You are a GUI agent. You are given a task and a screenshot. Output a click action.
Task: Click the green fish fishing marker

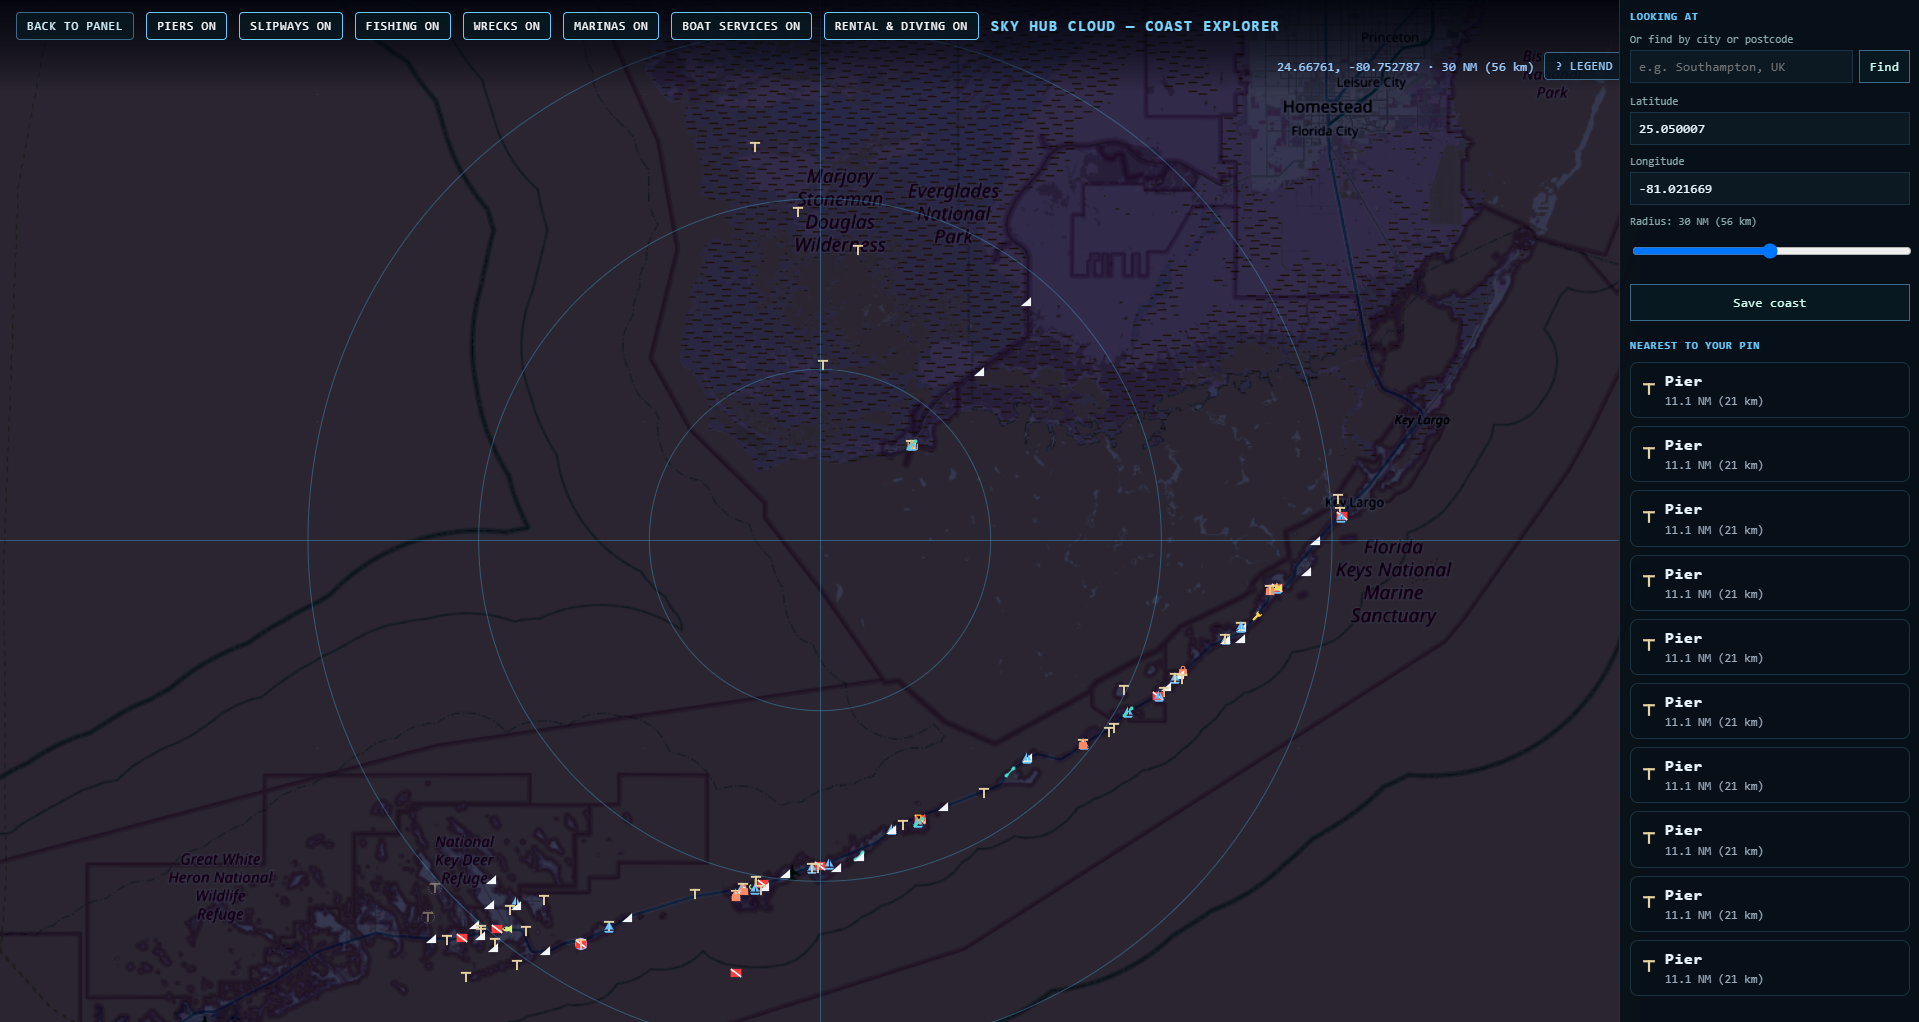coord(508,929)
